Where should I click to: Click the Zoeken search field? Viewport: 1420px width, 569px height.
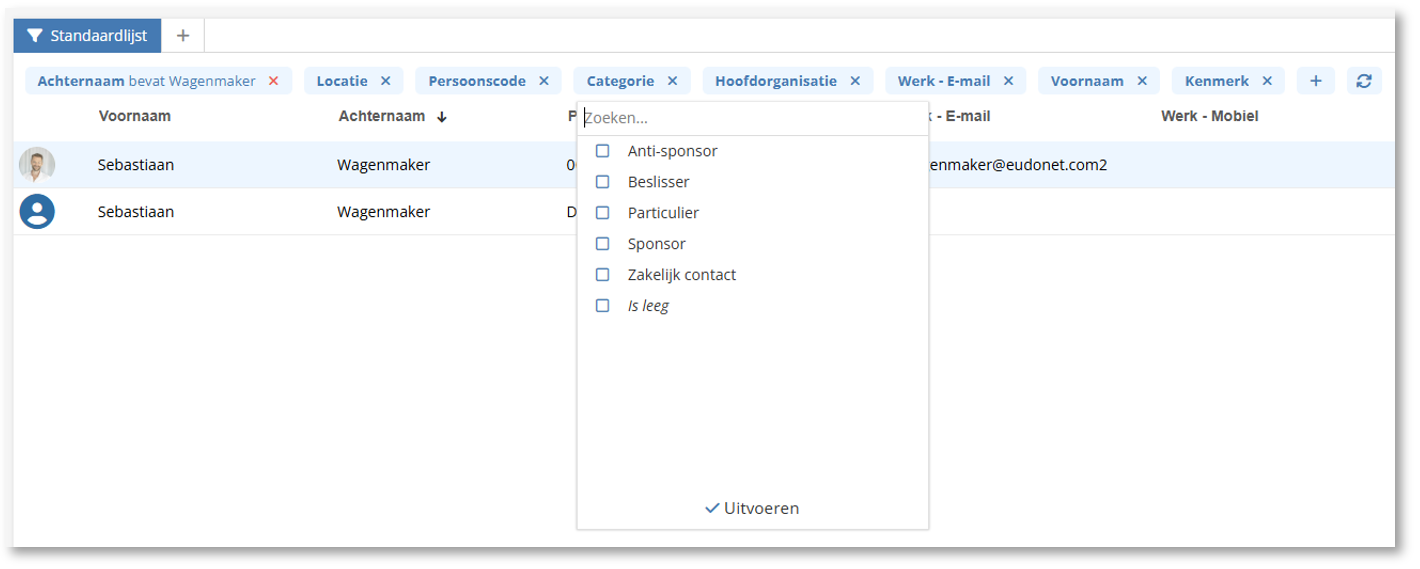click(x=750, y=118)
